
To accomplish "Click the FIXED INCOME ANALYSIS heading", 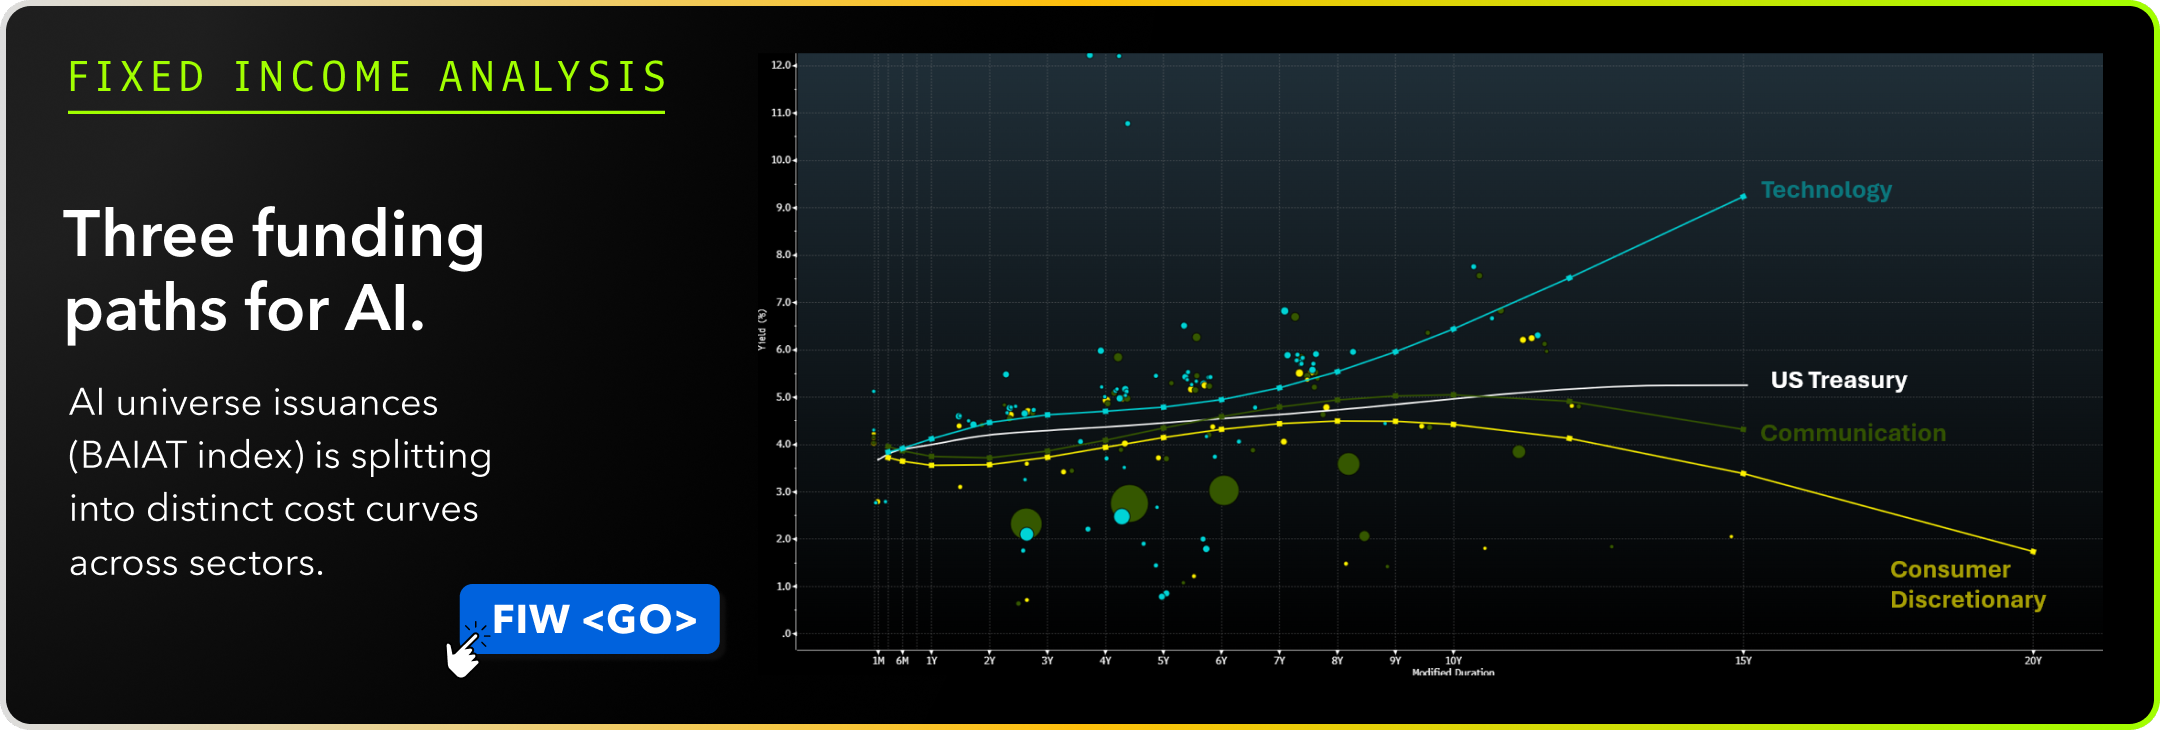I will click(367, 78).
